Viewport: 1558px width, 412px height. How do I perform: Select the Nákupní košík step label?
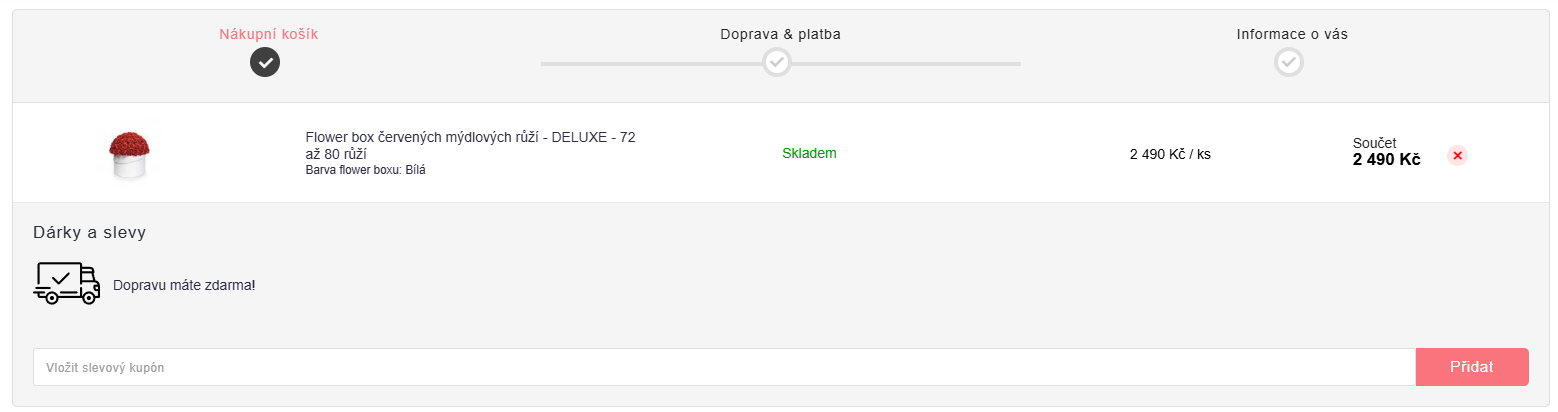pos(269,34)
